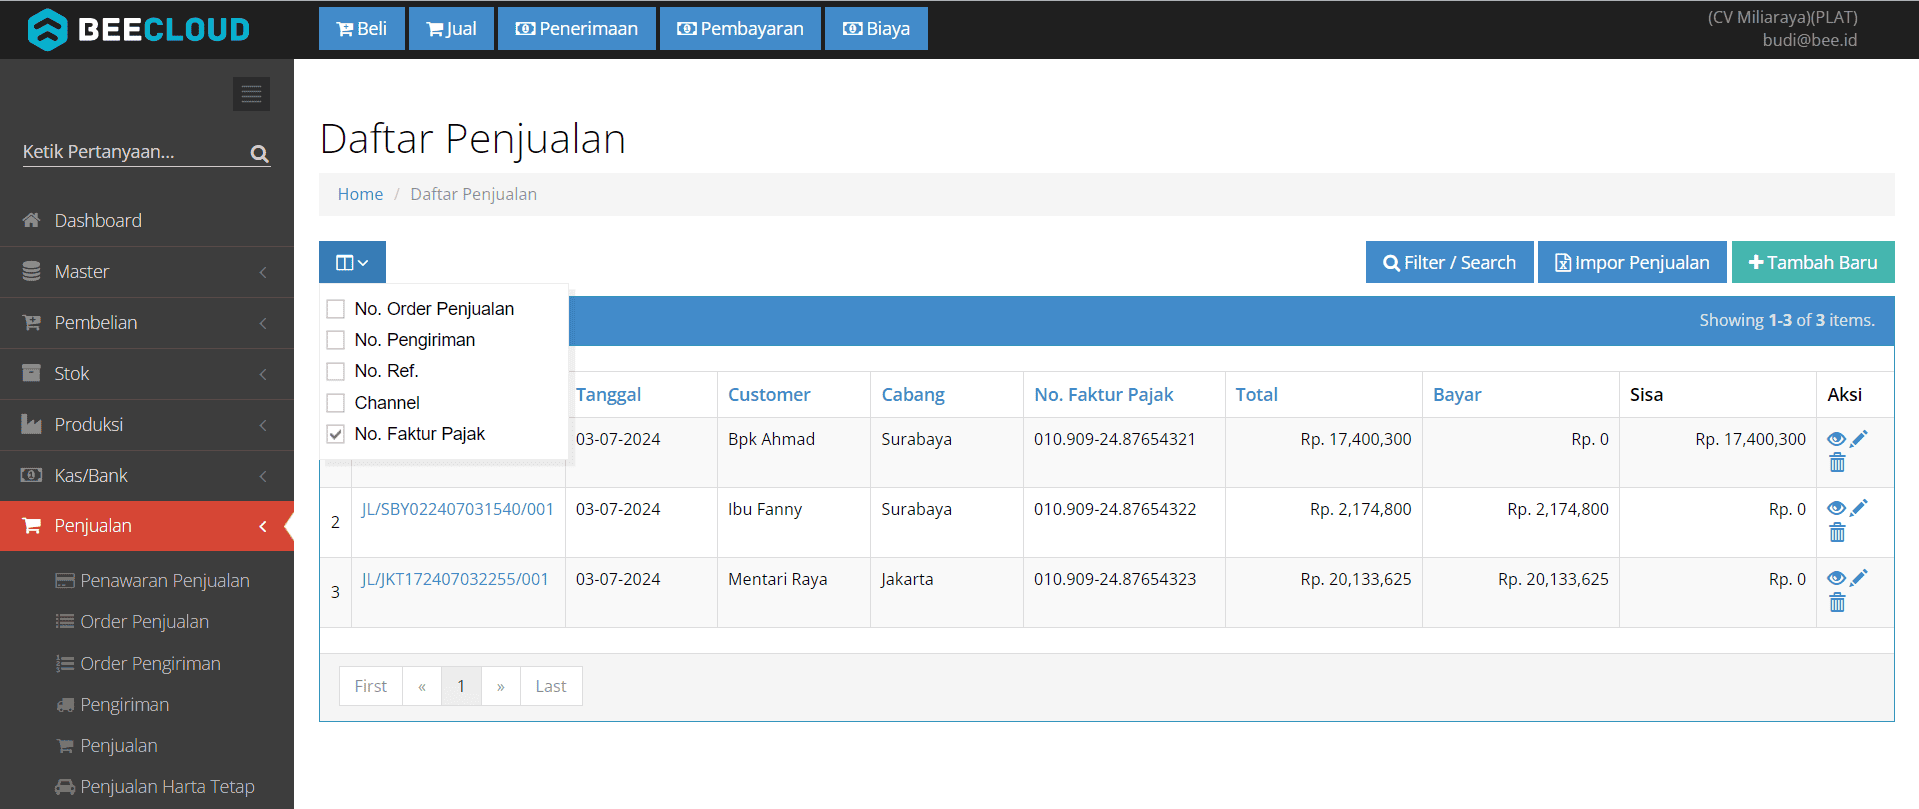Click total Rp. 20,133,625 in Total column
1919x809 pixels.
point(1356,579)
